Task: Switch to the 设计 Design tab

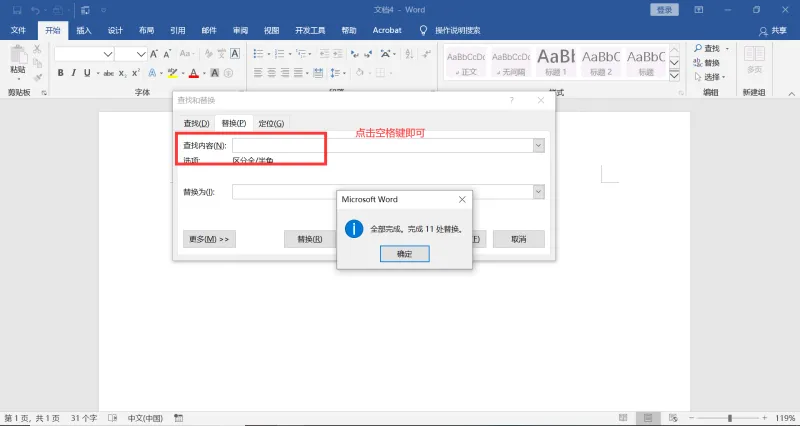Action: 115,31
